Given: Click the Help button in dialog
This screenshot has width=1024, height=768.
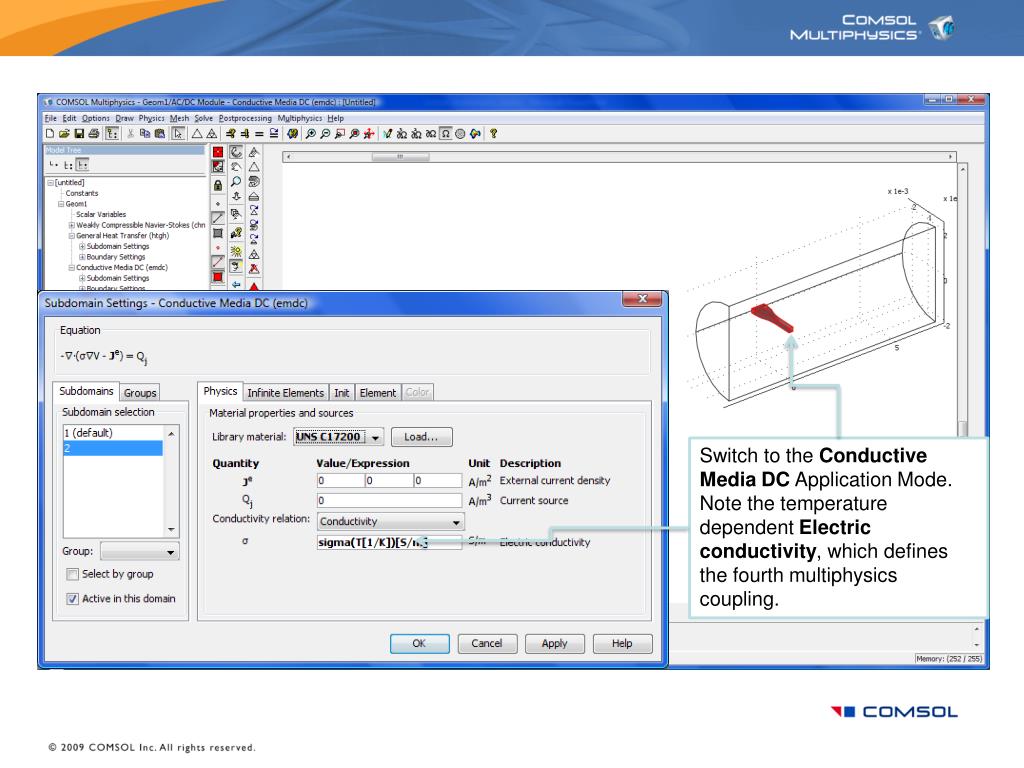Looking at the screenshot, I should 622,643.
